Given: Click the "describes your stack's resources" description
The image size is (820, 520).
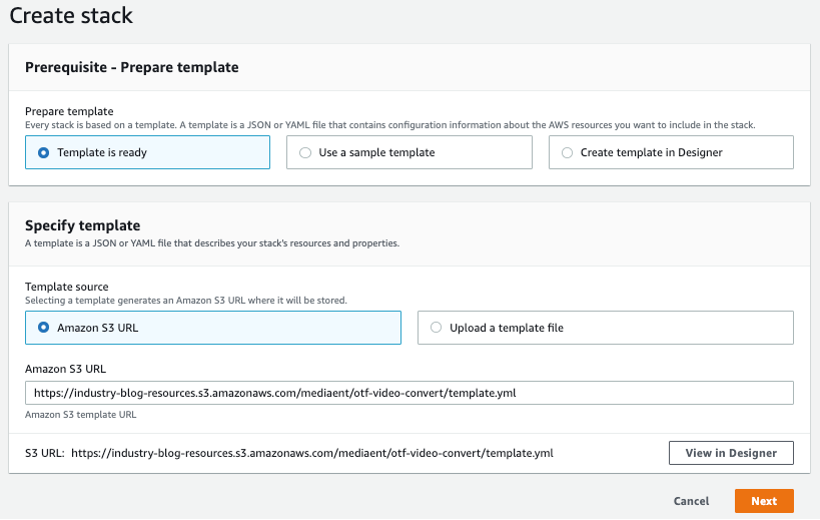Looking at the screenshot, I should pos(211,243).
